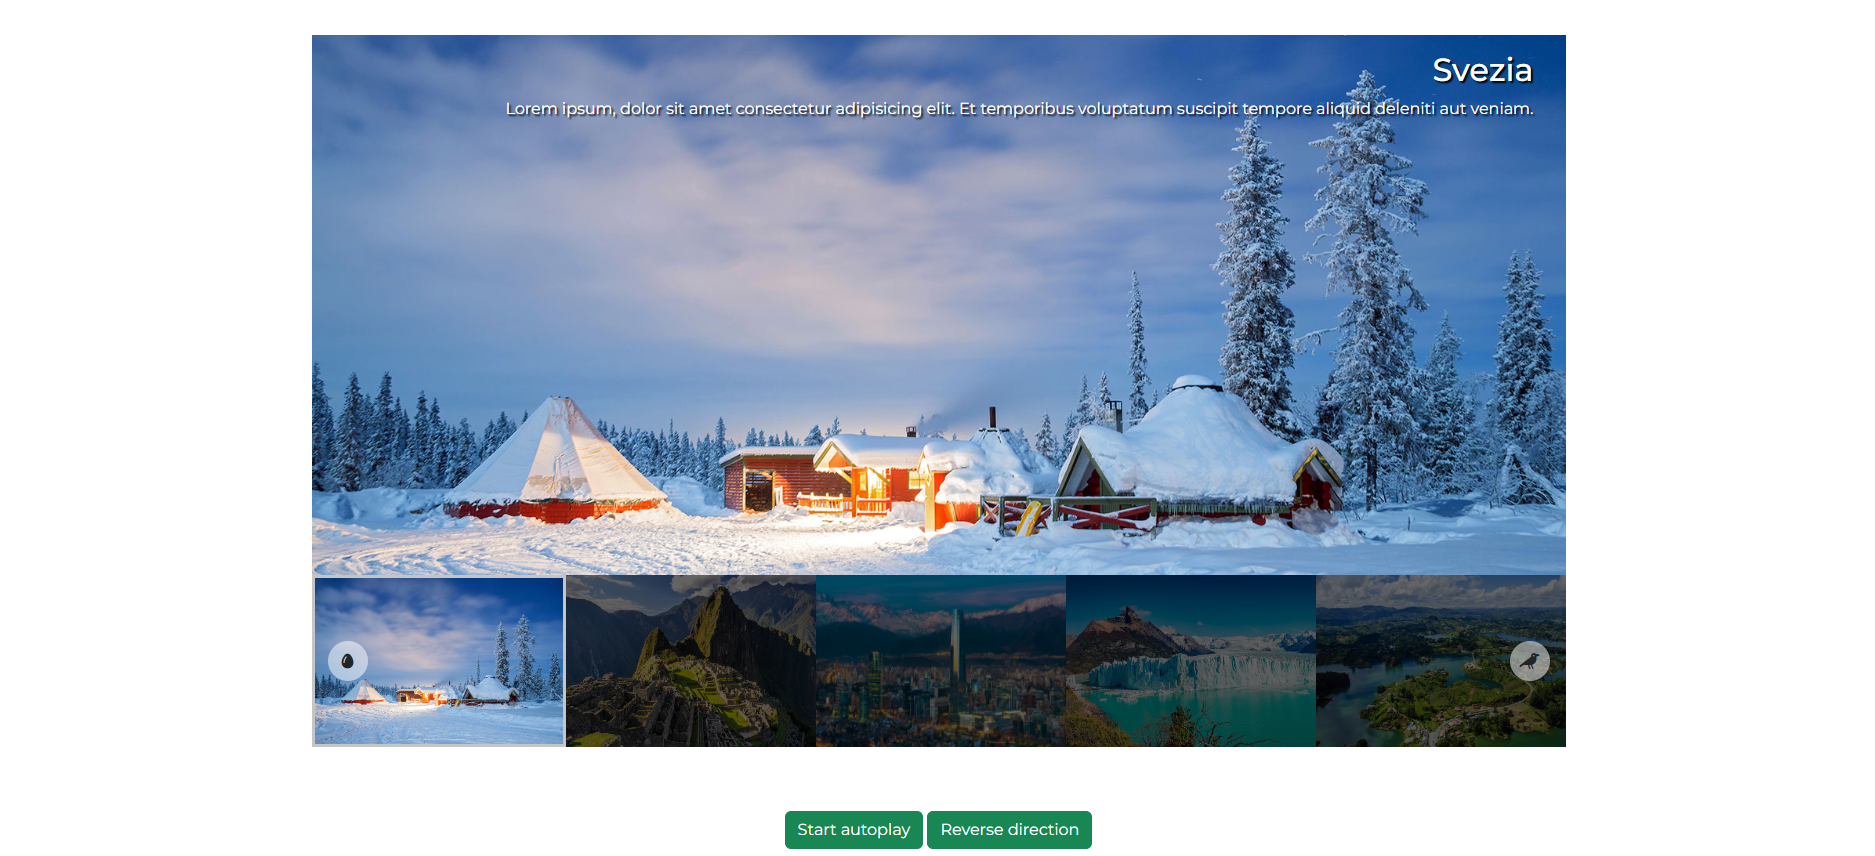This screenshot has height=856, width=1875.
Task: Select the Machu Picchu mountain thumbnail
Action: click(x=691, y=661)
